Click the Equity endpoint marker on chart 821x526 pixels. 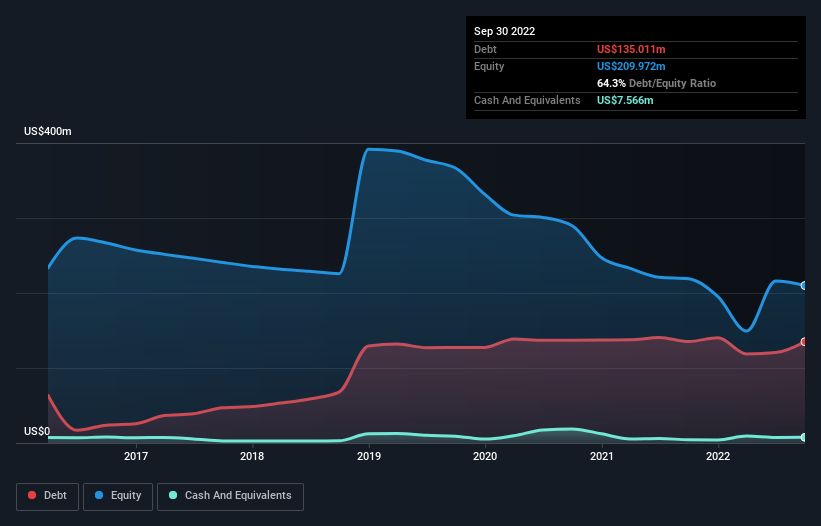click(x=805, y=285)
